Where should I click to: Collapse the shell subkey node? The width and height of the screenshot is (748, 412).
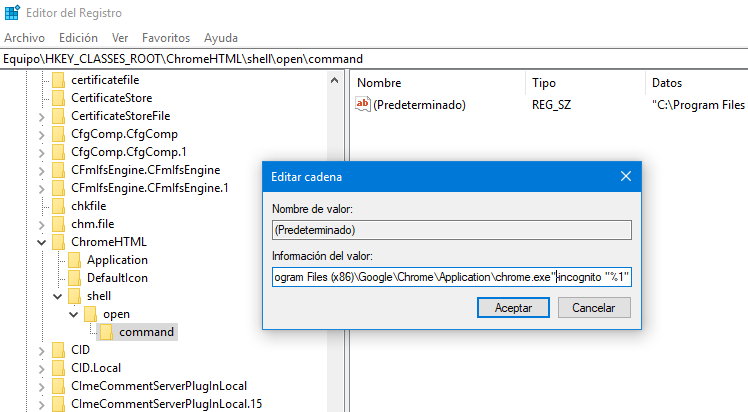pyautogui.click(x=57, y=296)
